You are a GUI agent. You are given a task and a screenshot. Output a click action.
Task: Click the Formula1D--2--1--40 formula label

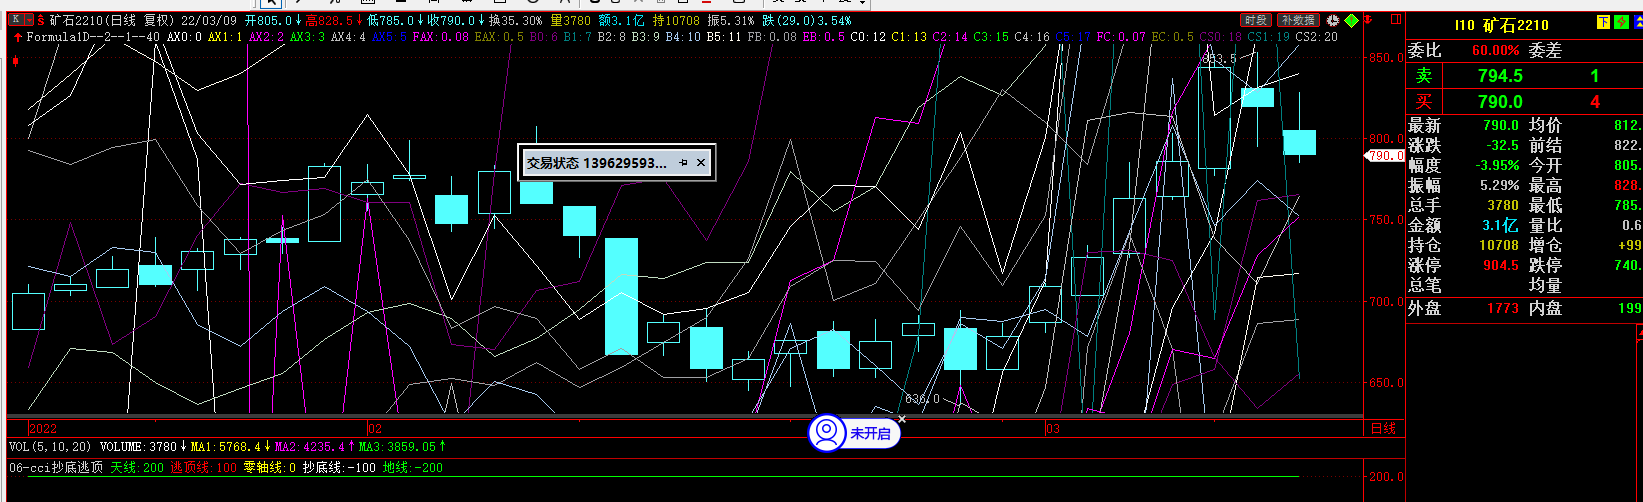93,37
